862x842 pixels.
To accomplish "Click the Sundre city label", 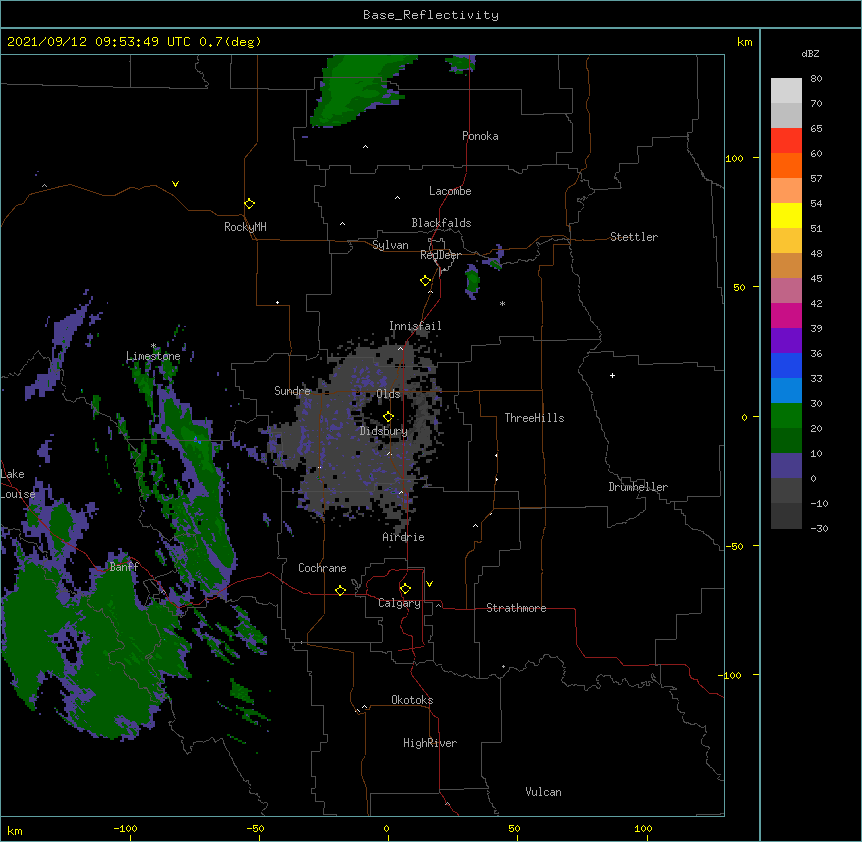I will point(292,391).
